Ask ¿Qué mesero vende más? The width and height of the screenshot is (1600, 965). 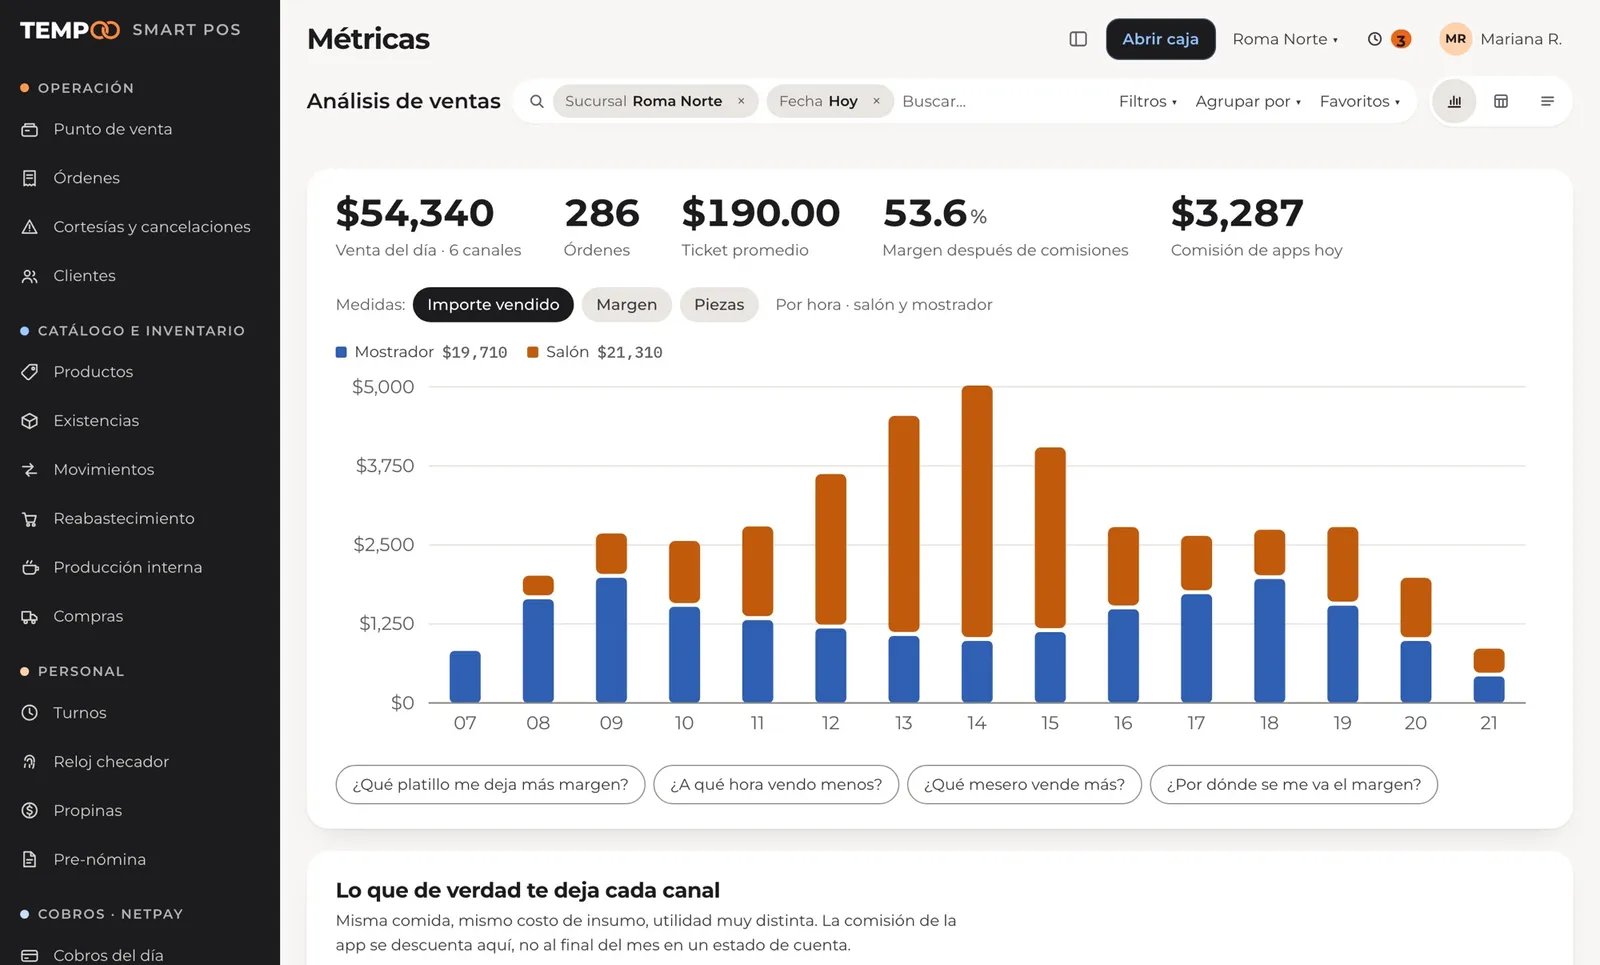(x=1024, y=785)
